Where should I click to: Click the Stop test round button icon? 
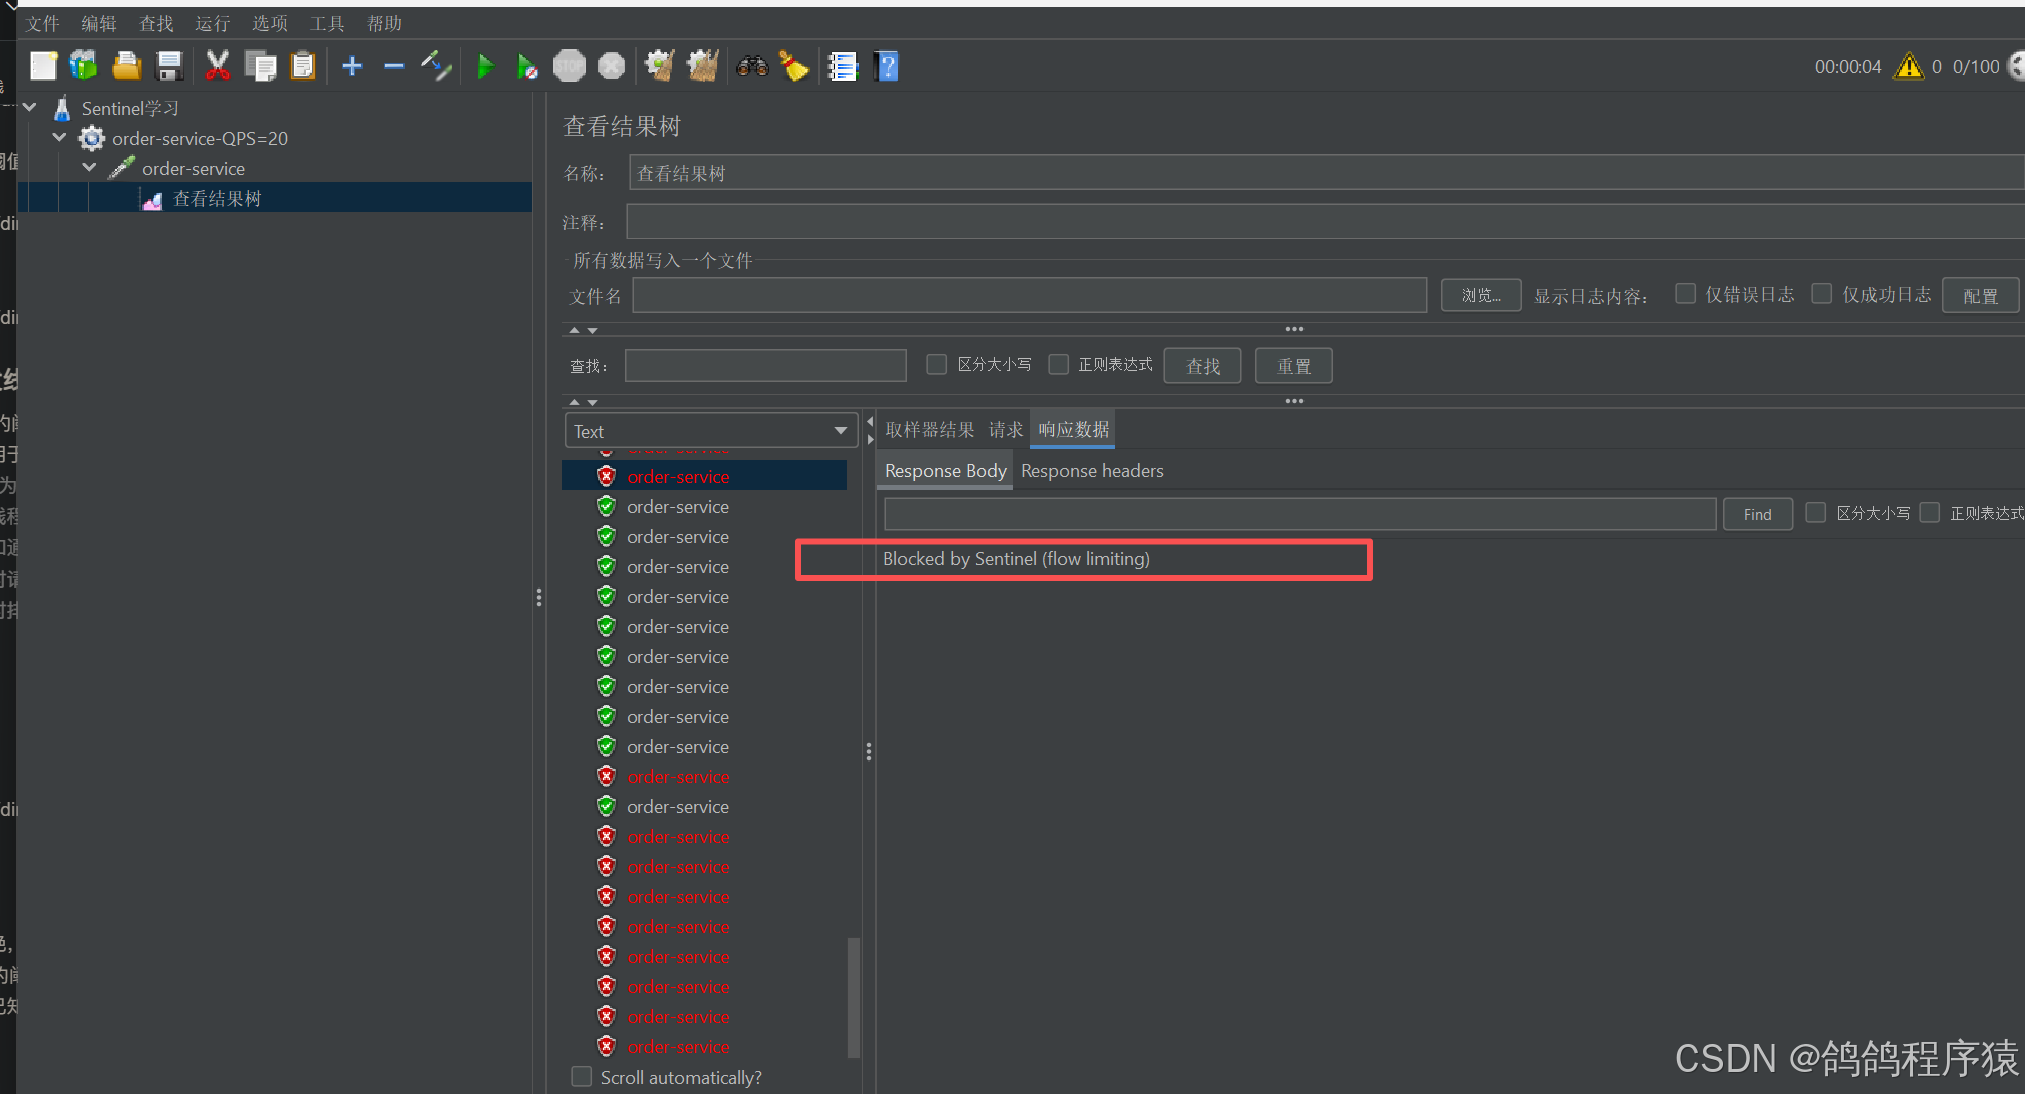point(569,67)
